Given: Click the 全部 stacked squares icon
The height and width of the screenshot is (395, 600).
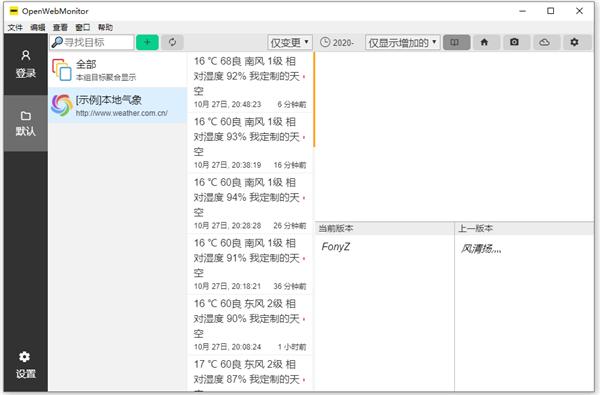Looking at the screenshot, I should click(62, 70).
